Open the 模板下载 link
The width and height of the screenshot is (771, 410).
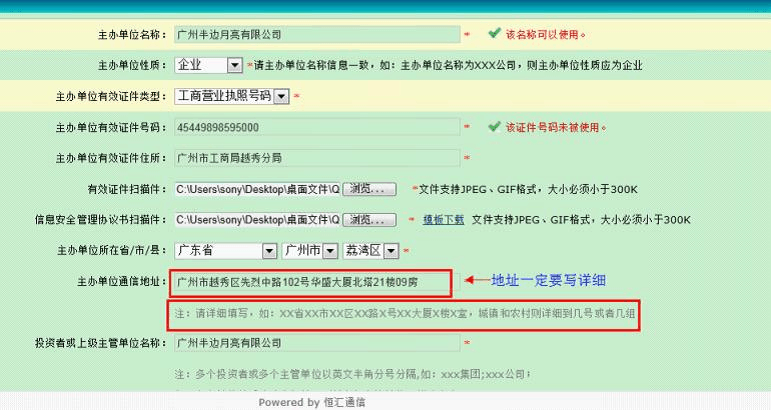pos(443,220)
